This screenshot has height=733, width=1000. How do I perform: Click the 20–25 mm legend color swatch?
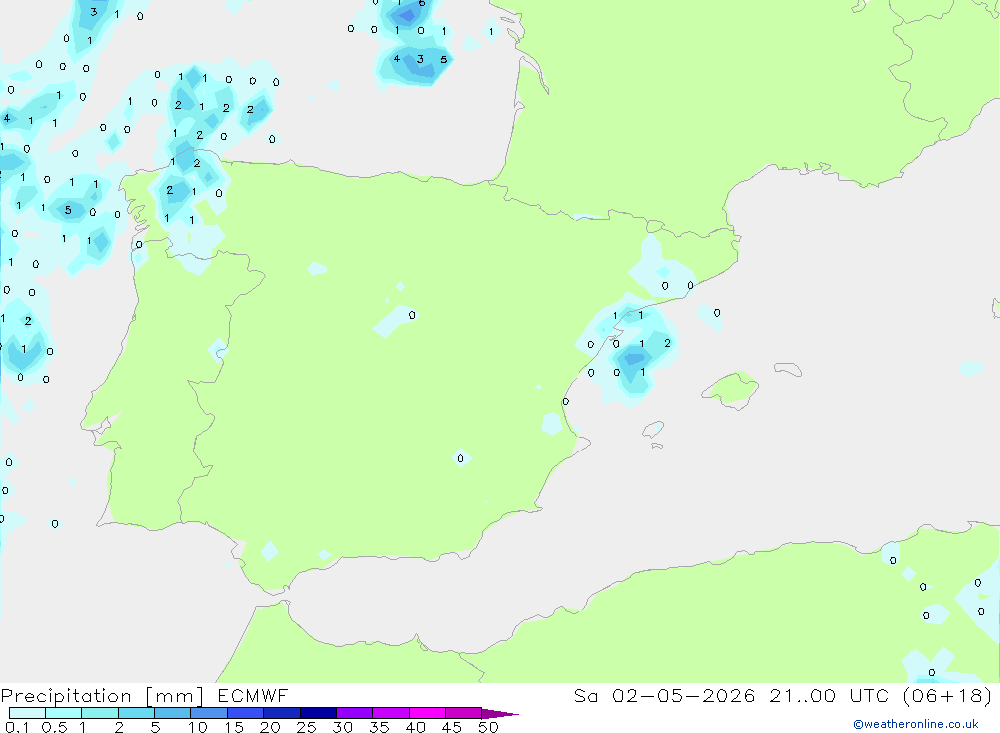tap(282, 713)
